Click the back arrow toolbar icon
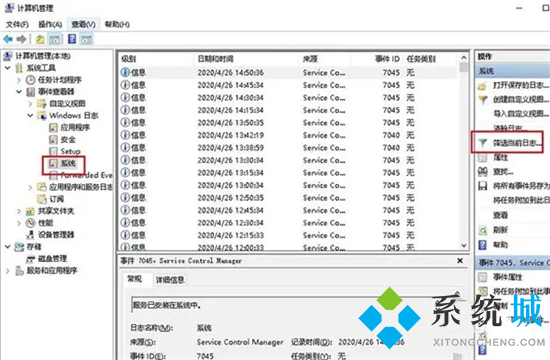Screen dimensions: 550x360 (x=8, y=39)
